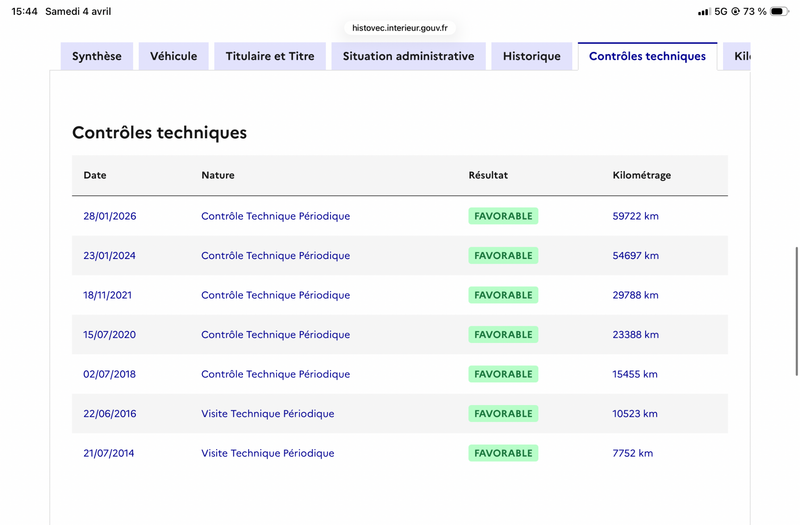The width and height of the screenshot is (800, 525).
Task: Open the partially visible Kilométrage tab
Action: [x=737, y=56]
